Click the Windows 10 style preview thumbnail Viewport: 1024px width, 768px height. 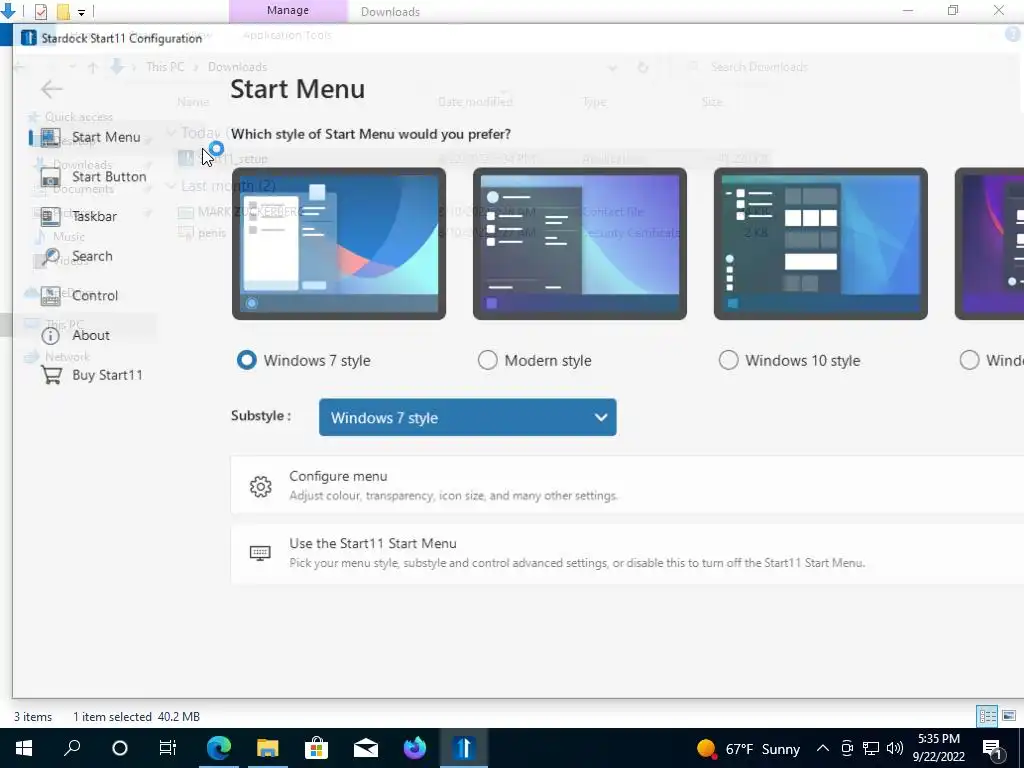click(821, 244)
